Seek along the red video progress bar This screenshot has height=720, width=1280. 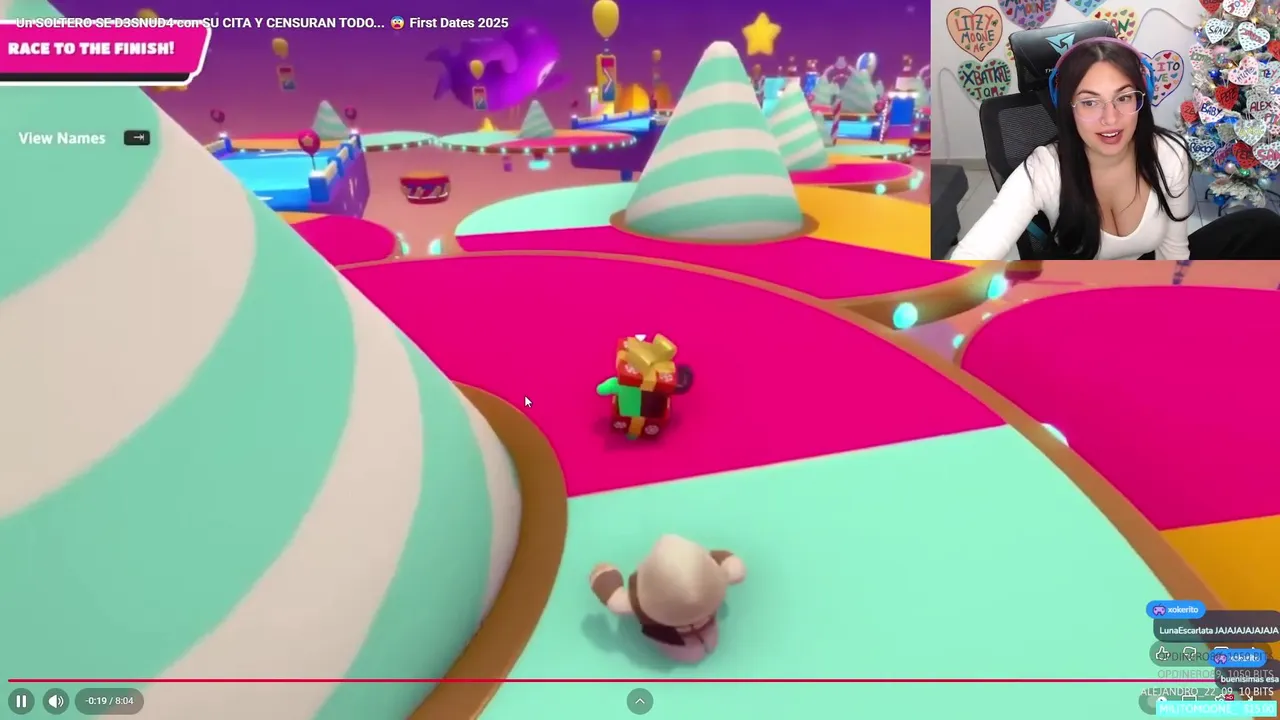640,680
